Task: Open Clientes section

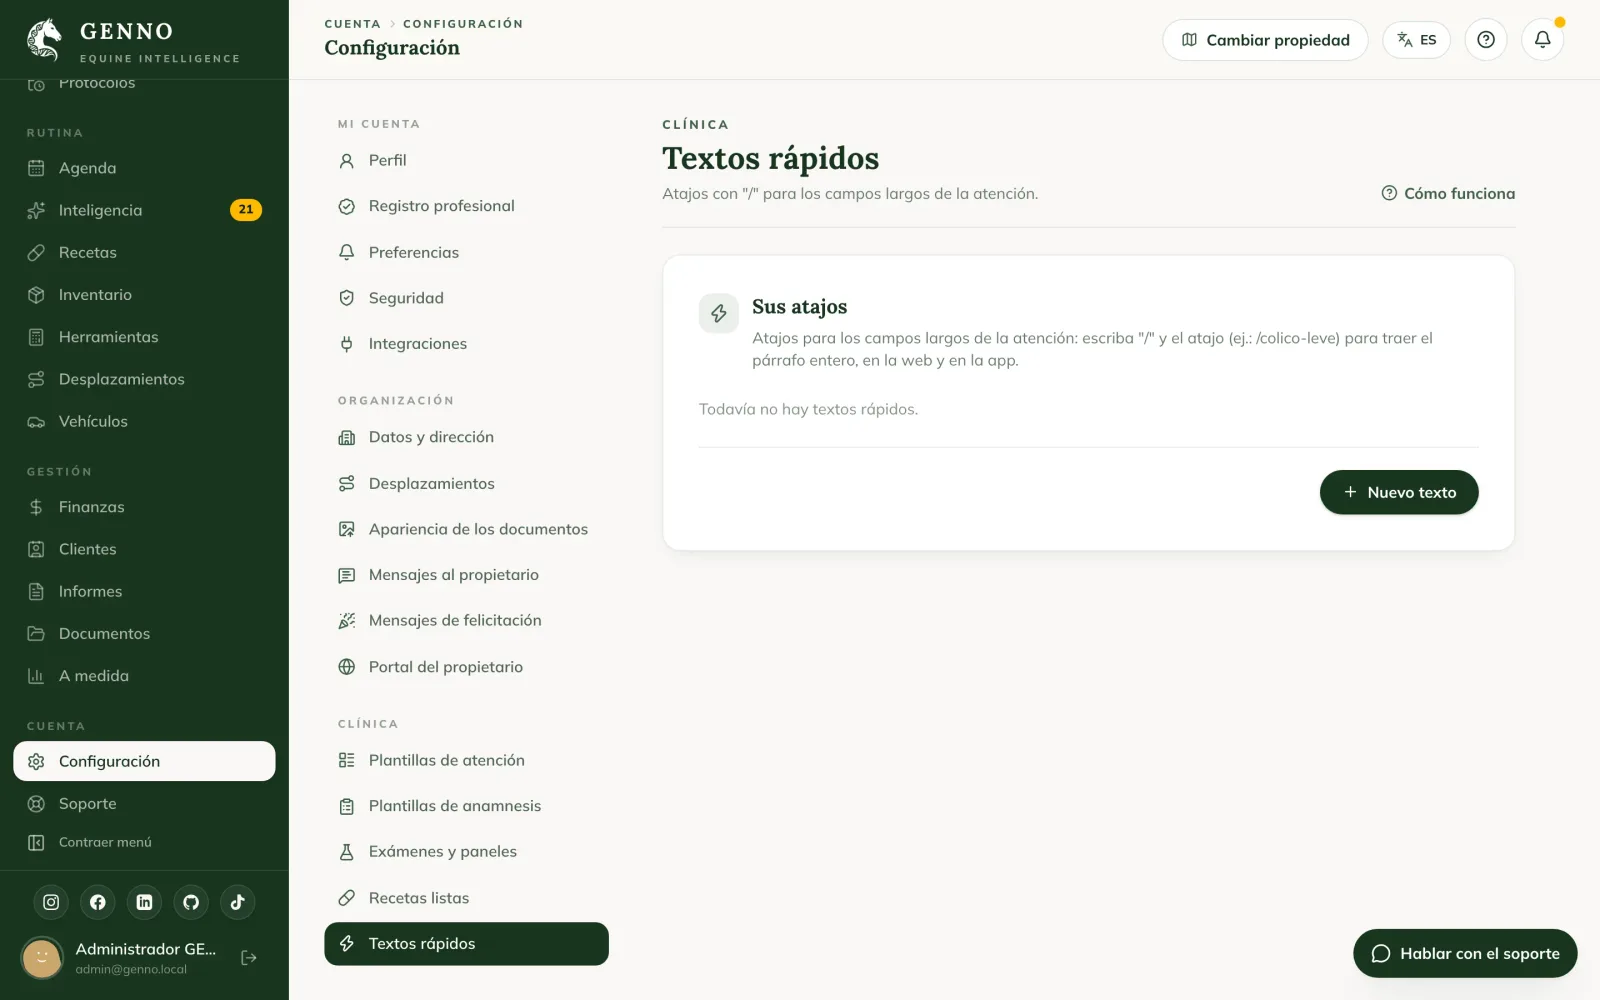Action: point(144,549)
